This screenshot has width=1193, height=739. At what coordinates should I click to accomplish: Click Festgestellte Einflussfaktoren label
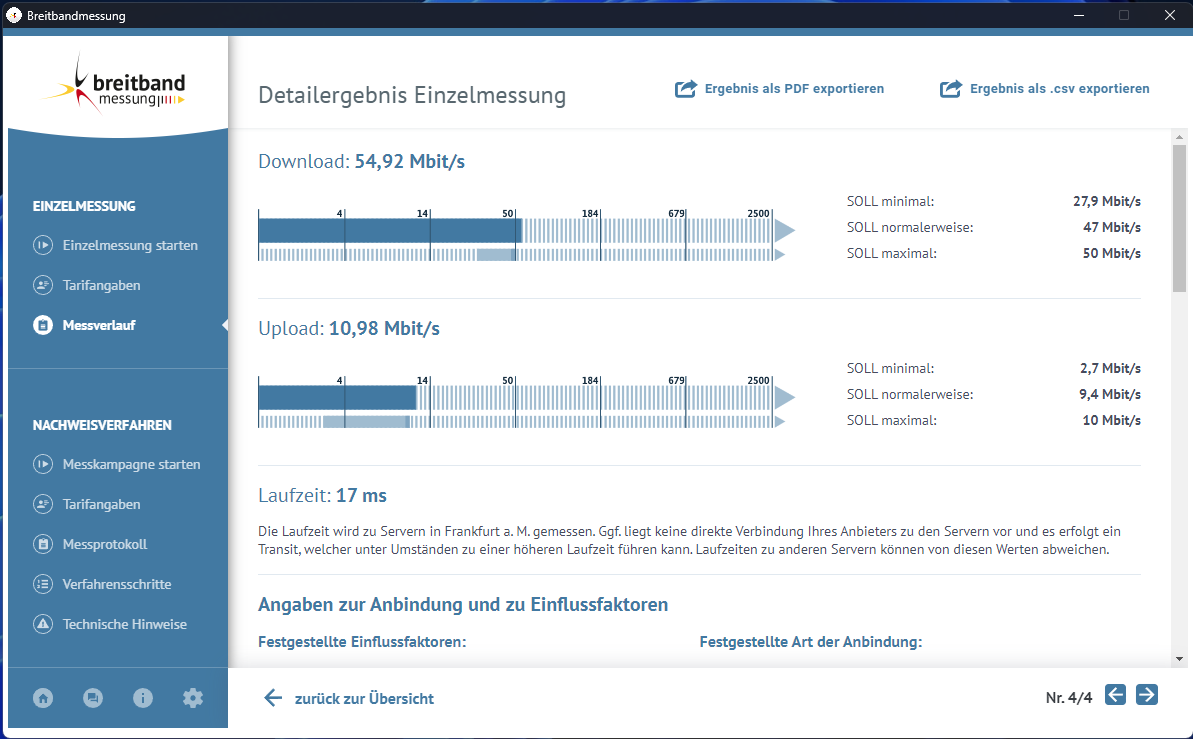[362, 642]
